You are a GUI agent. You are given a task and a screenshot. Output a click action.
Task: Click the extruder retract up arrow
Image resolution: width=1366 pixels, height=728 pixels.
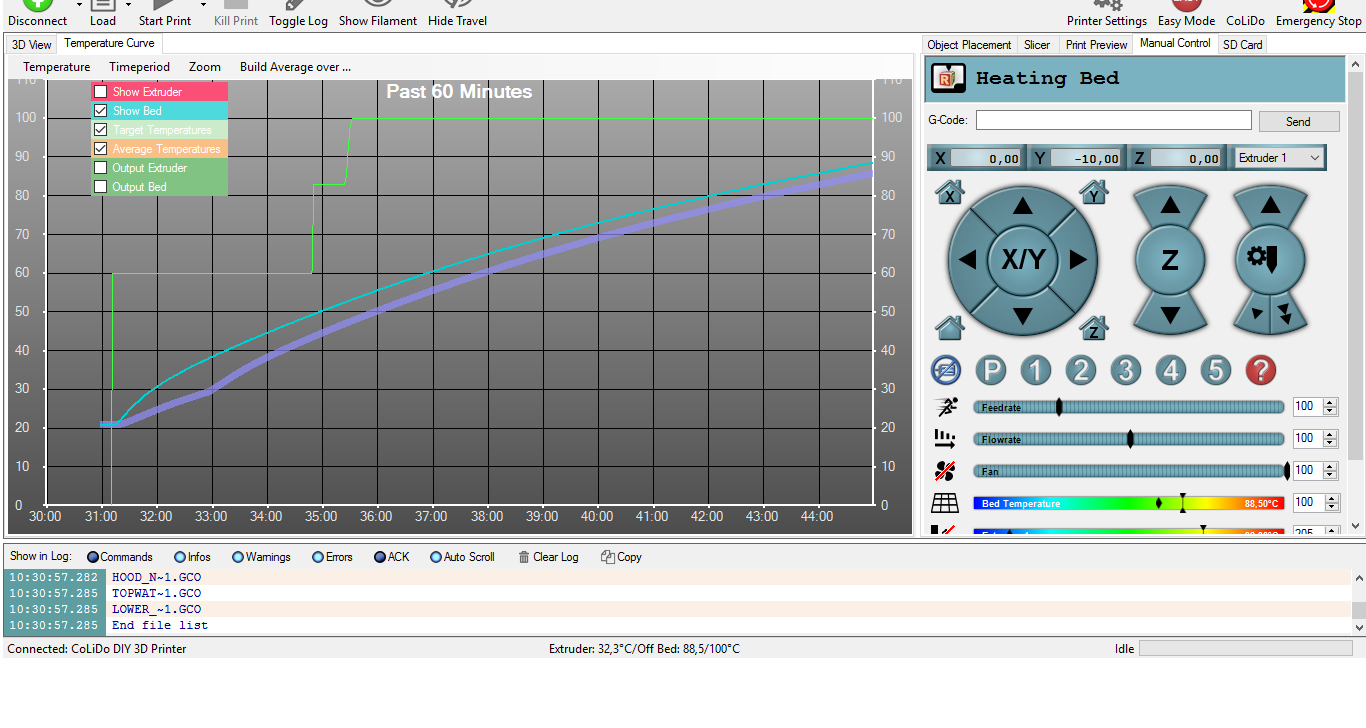tap(1270, 207)
